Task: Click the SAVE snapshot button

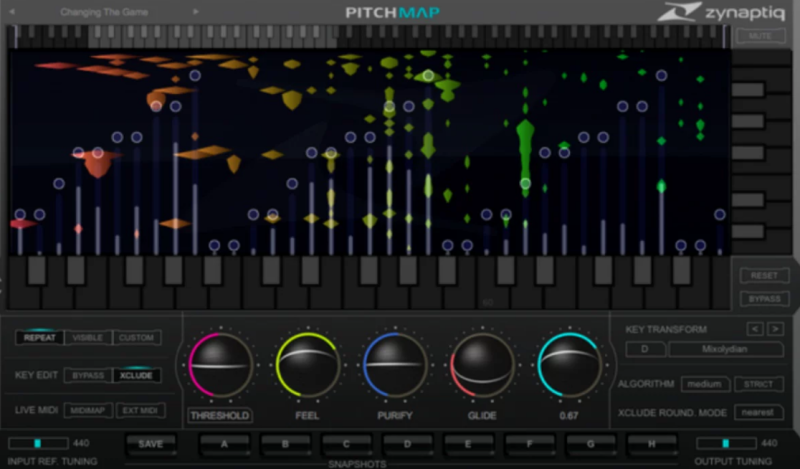Action: pos(151,444)
